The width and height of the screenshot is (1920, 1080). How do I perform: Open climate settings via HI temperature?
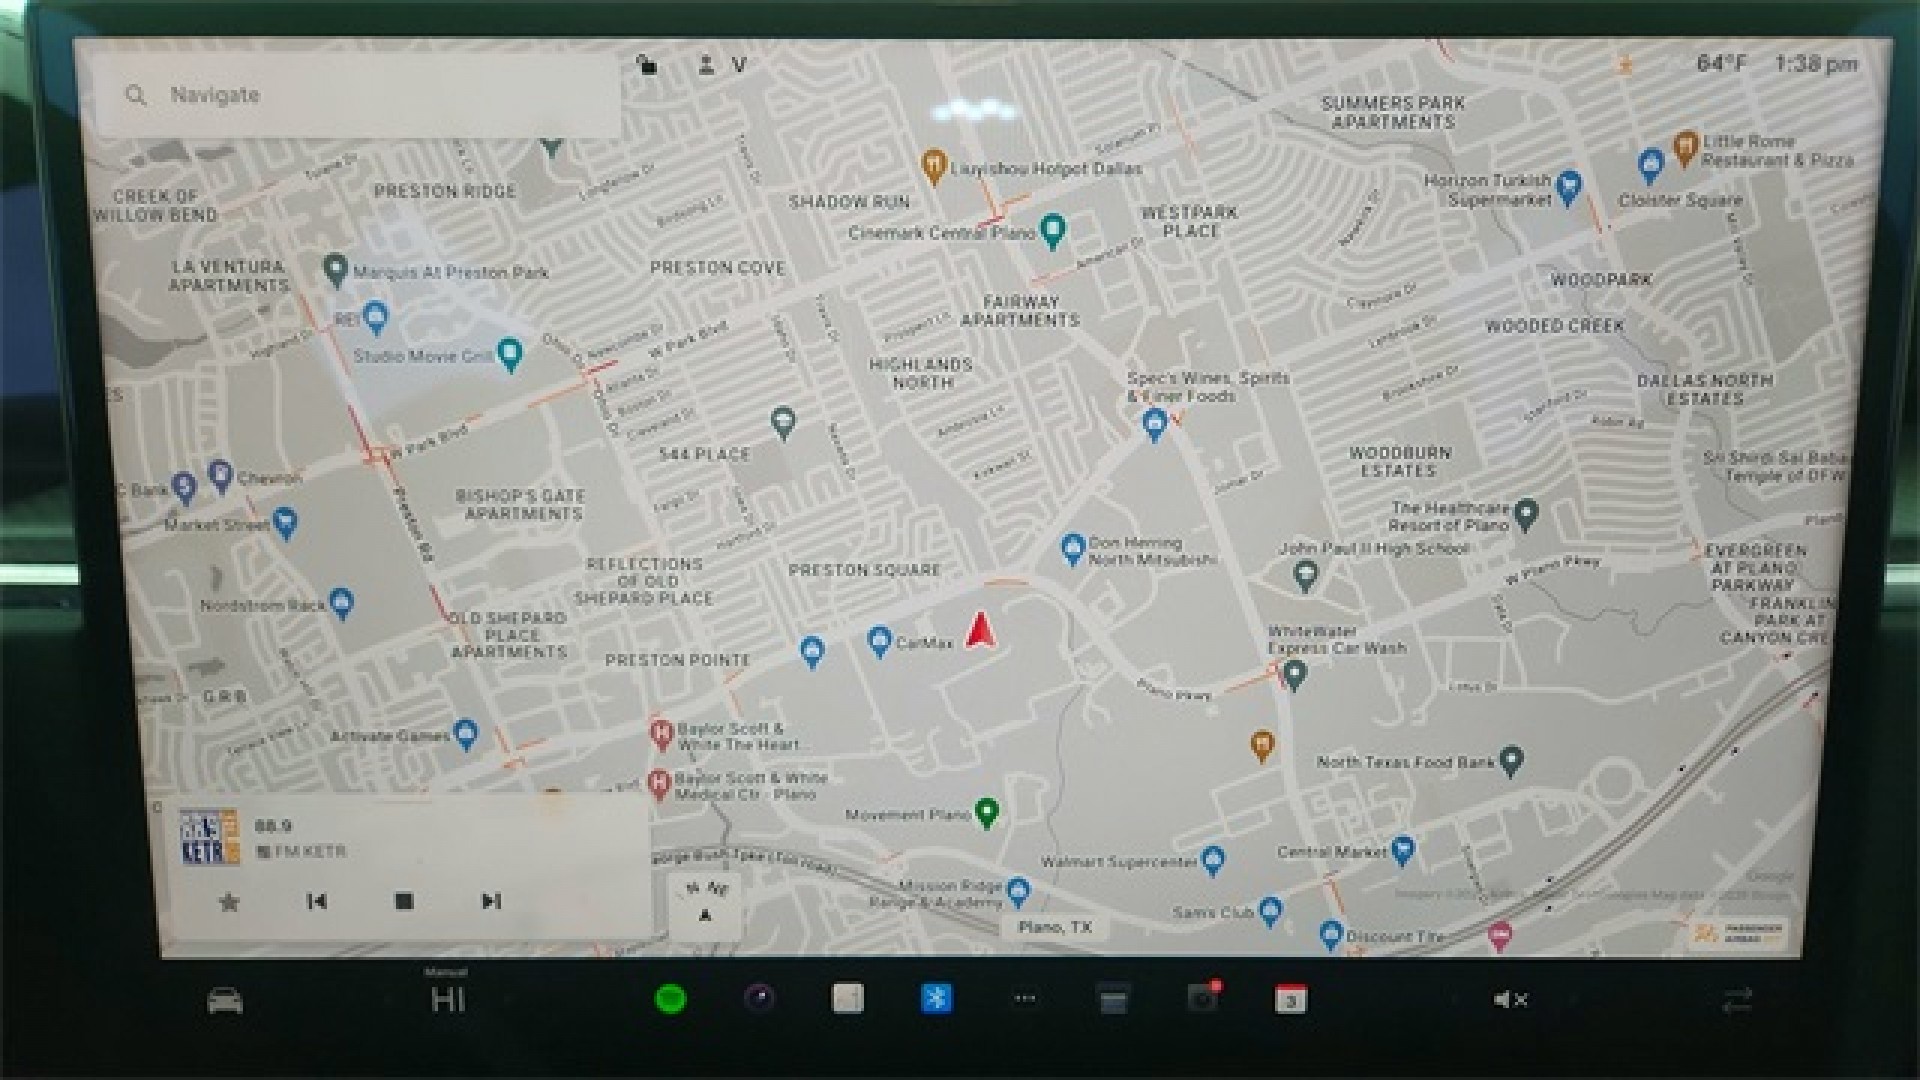coord(447,999)
